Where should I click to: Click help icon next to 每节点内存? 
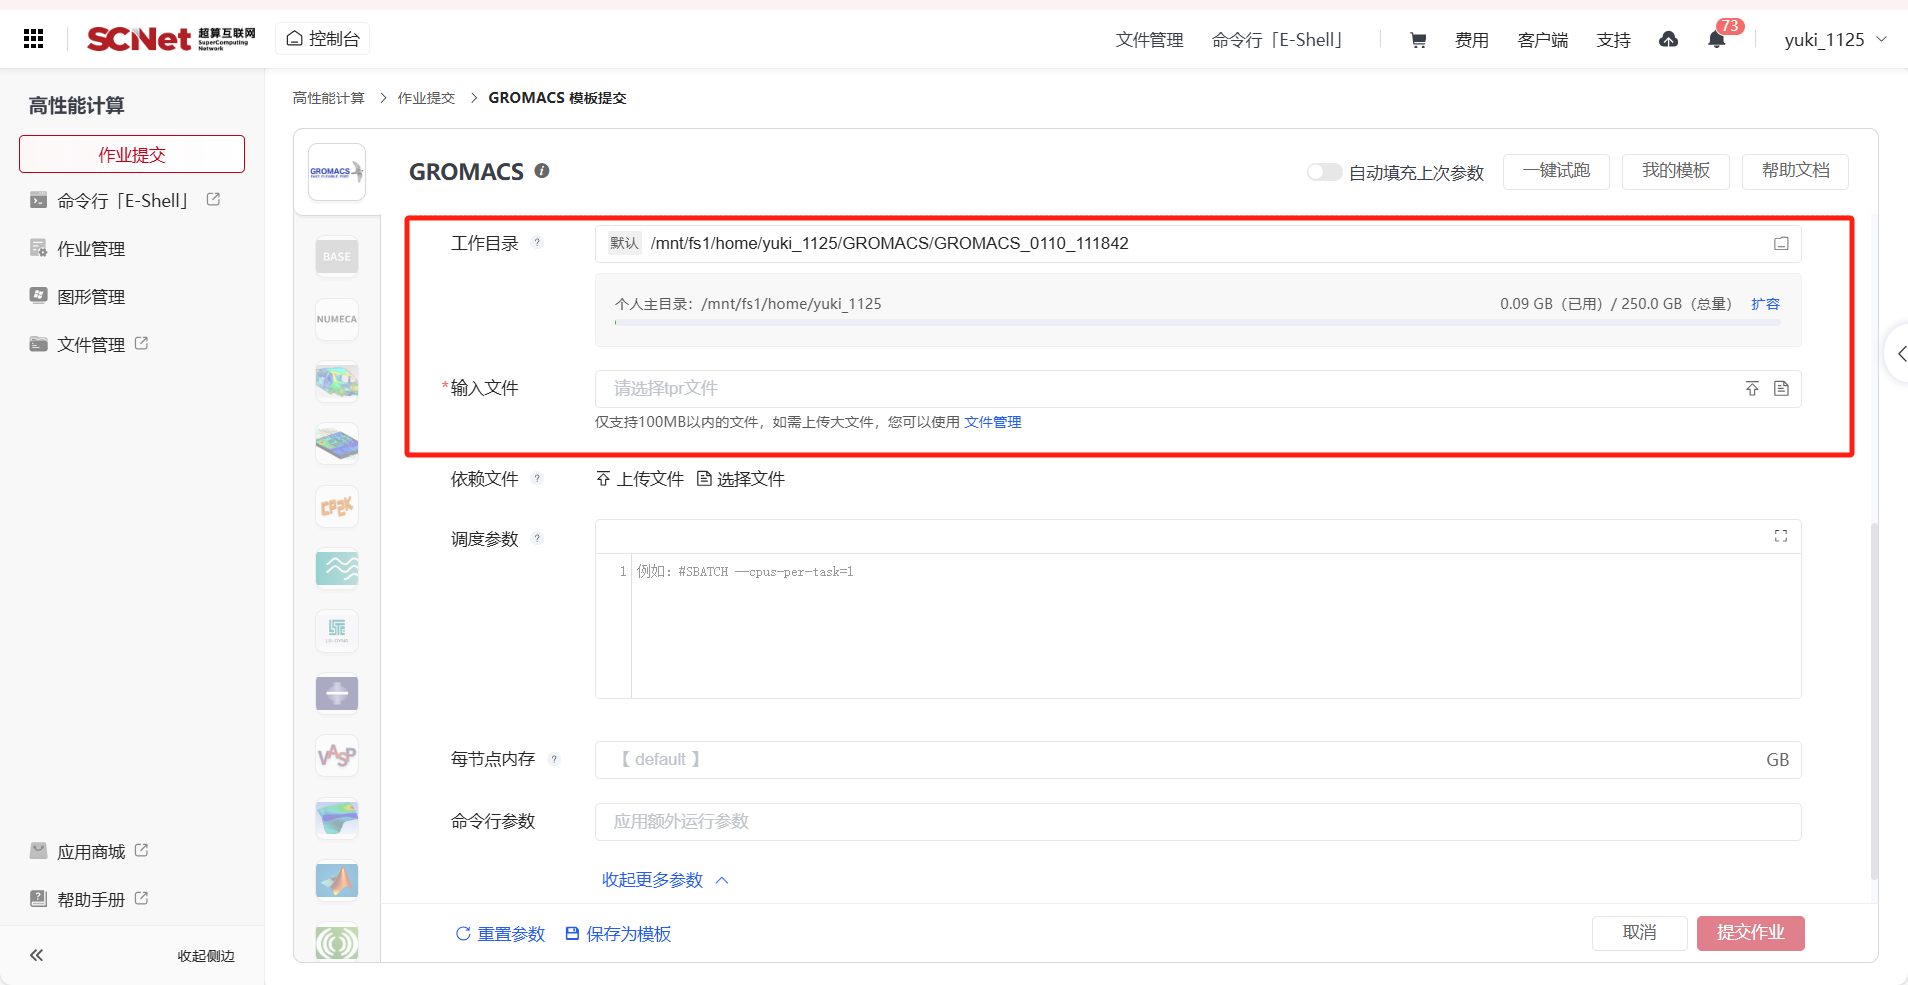(x=554, y=759)
